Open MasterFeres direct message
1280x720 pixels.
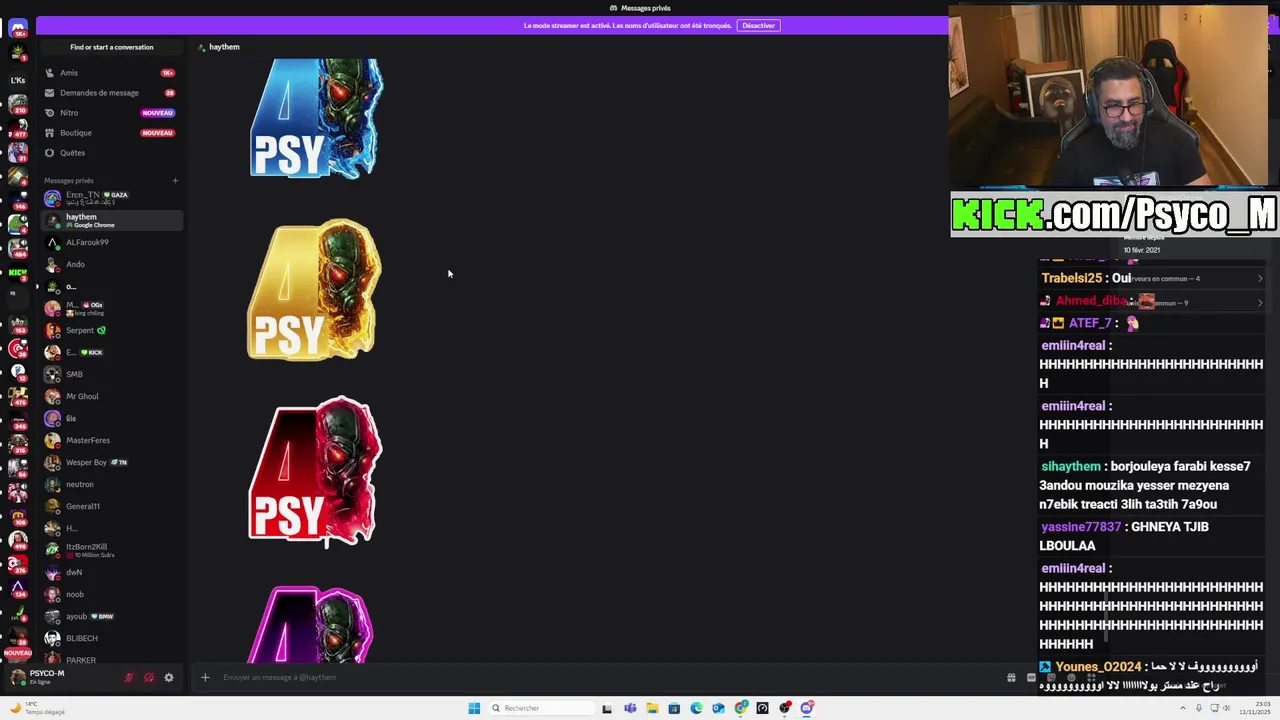pos(111,440)
